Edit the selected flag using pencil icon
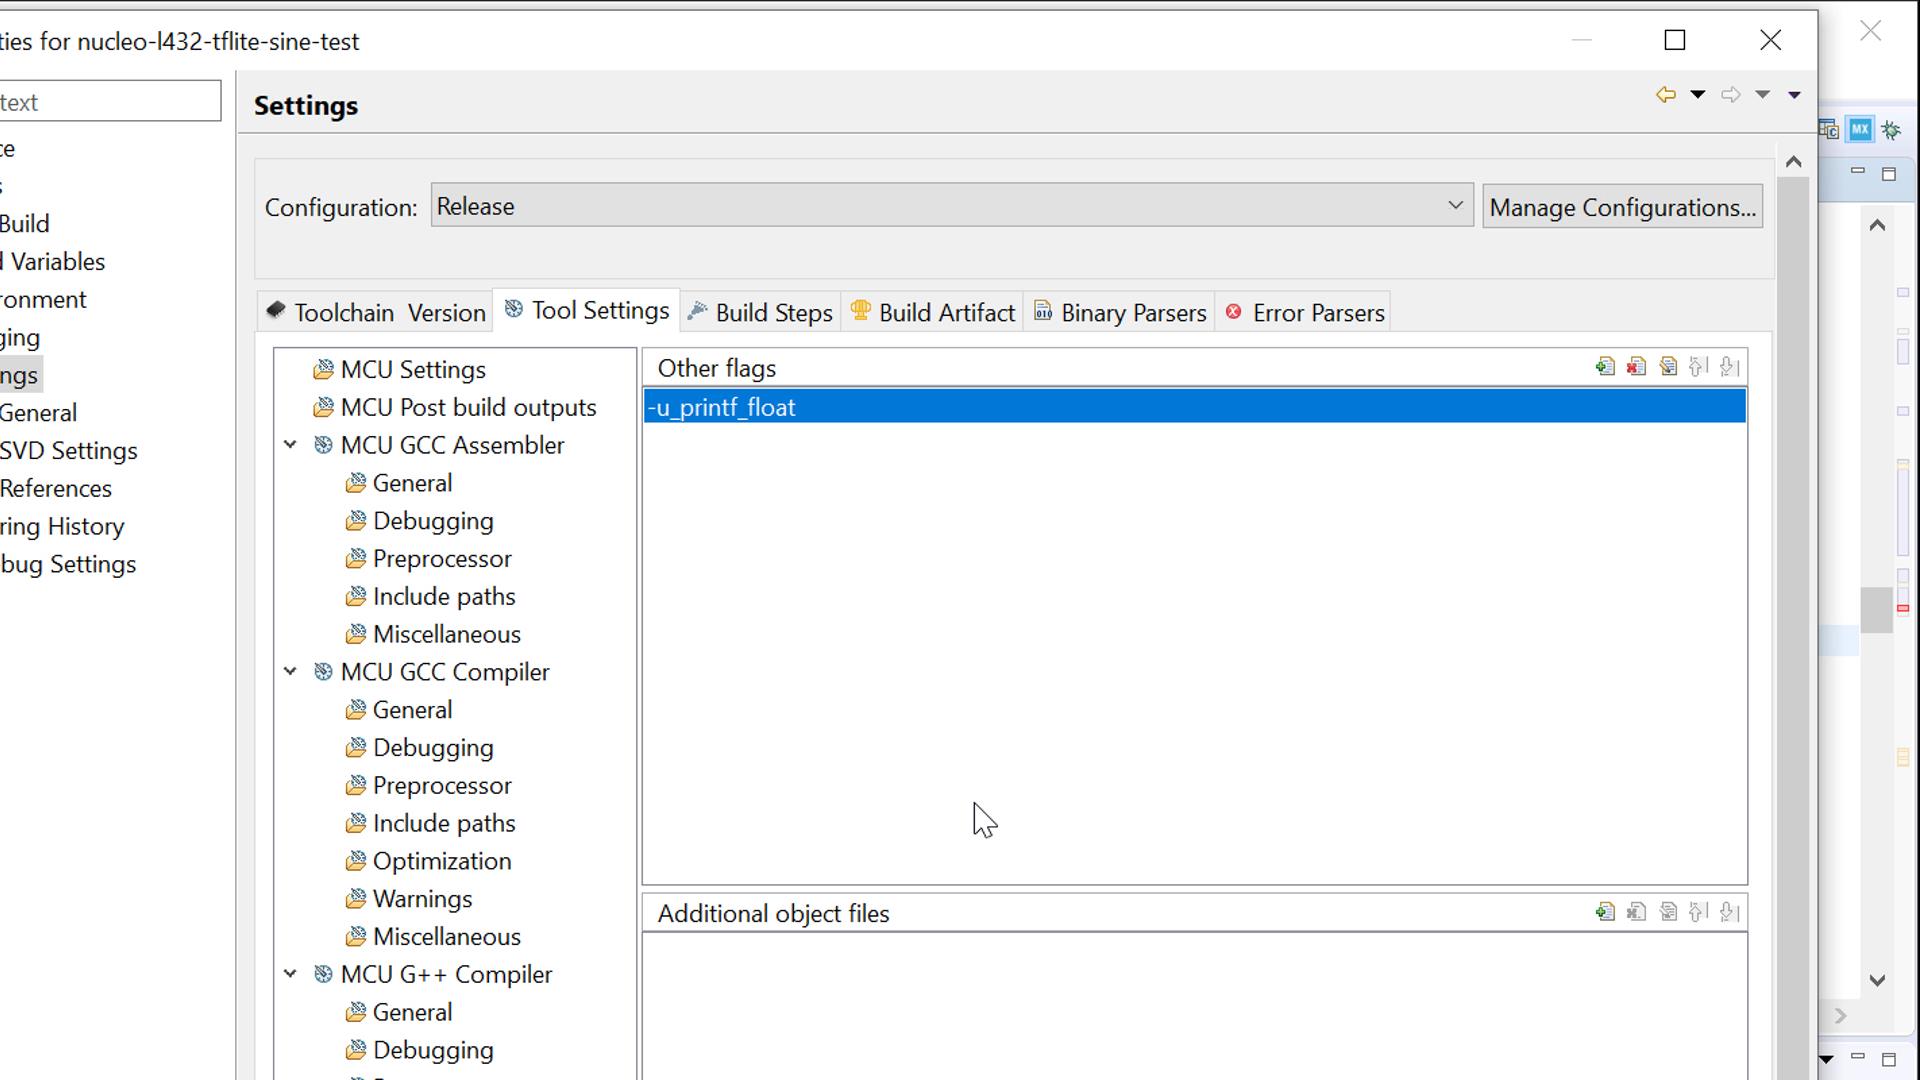 (x=1667, y=367)
